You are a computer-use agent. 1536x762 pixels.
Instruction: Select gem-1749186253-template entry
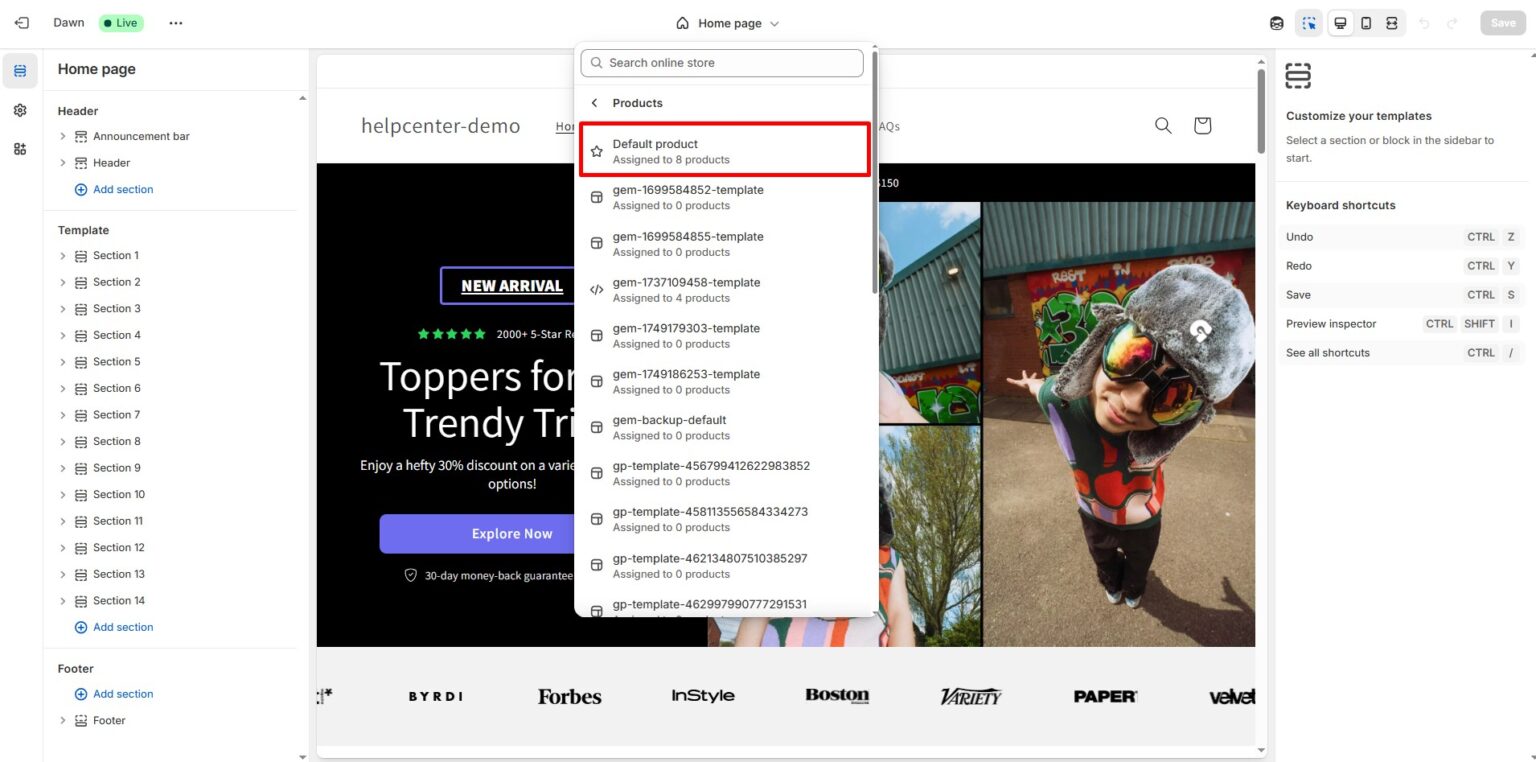[x=725, y=381]
